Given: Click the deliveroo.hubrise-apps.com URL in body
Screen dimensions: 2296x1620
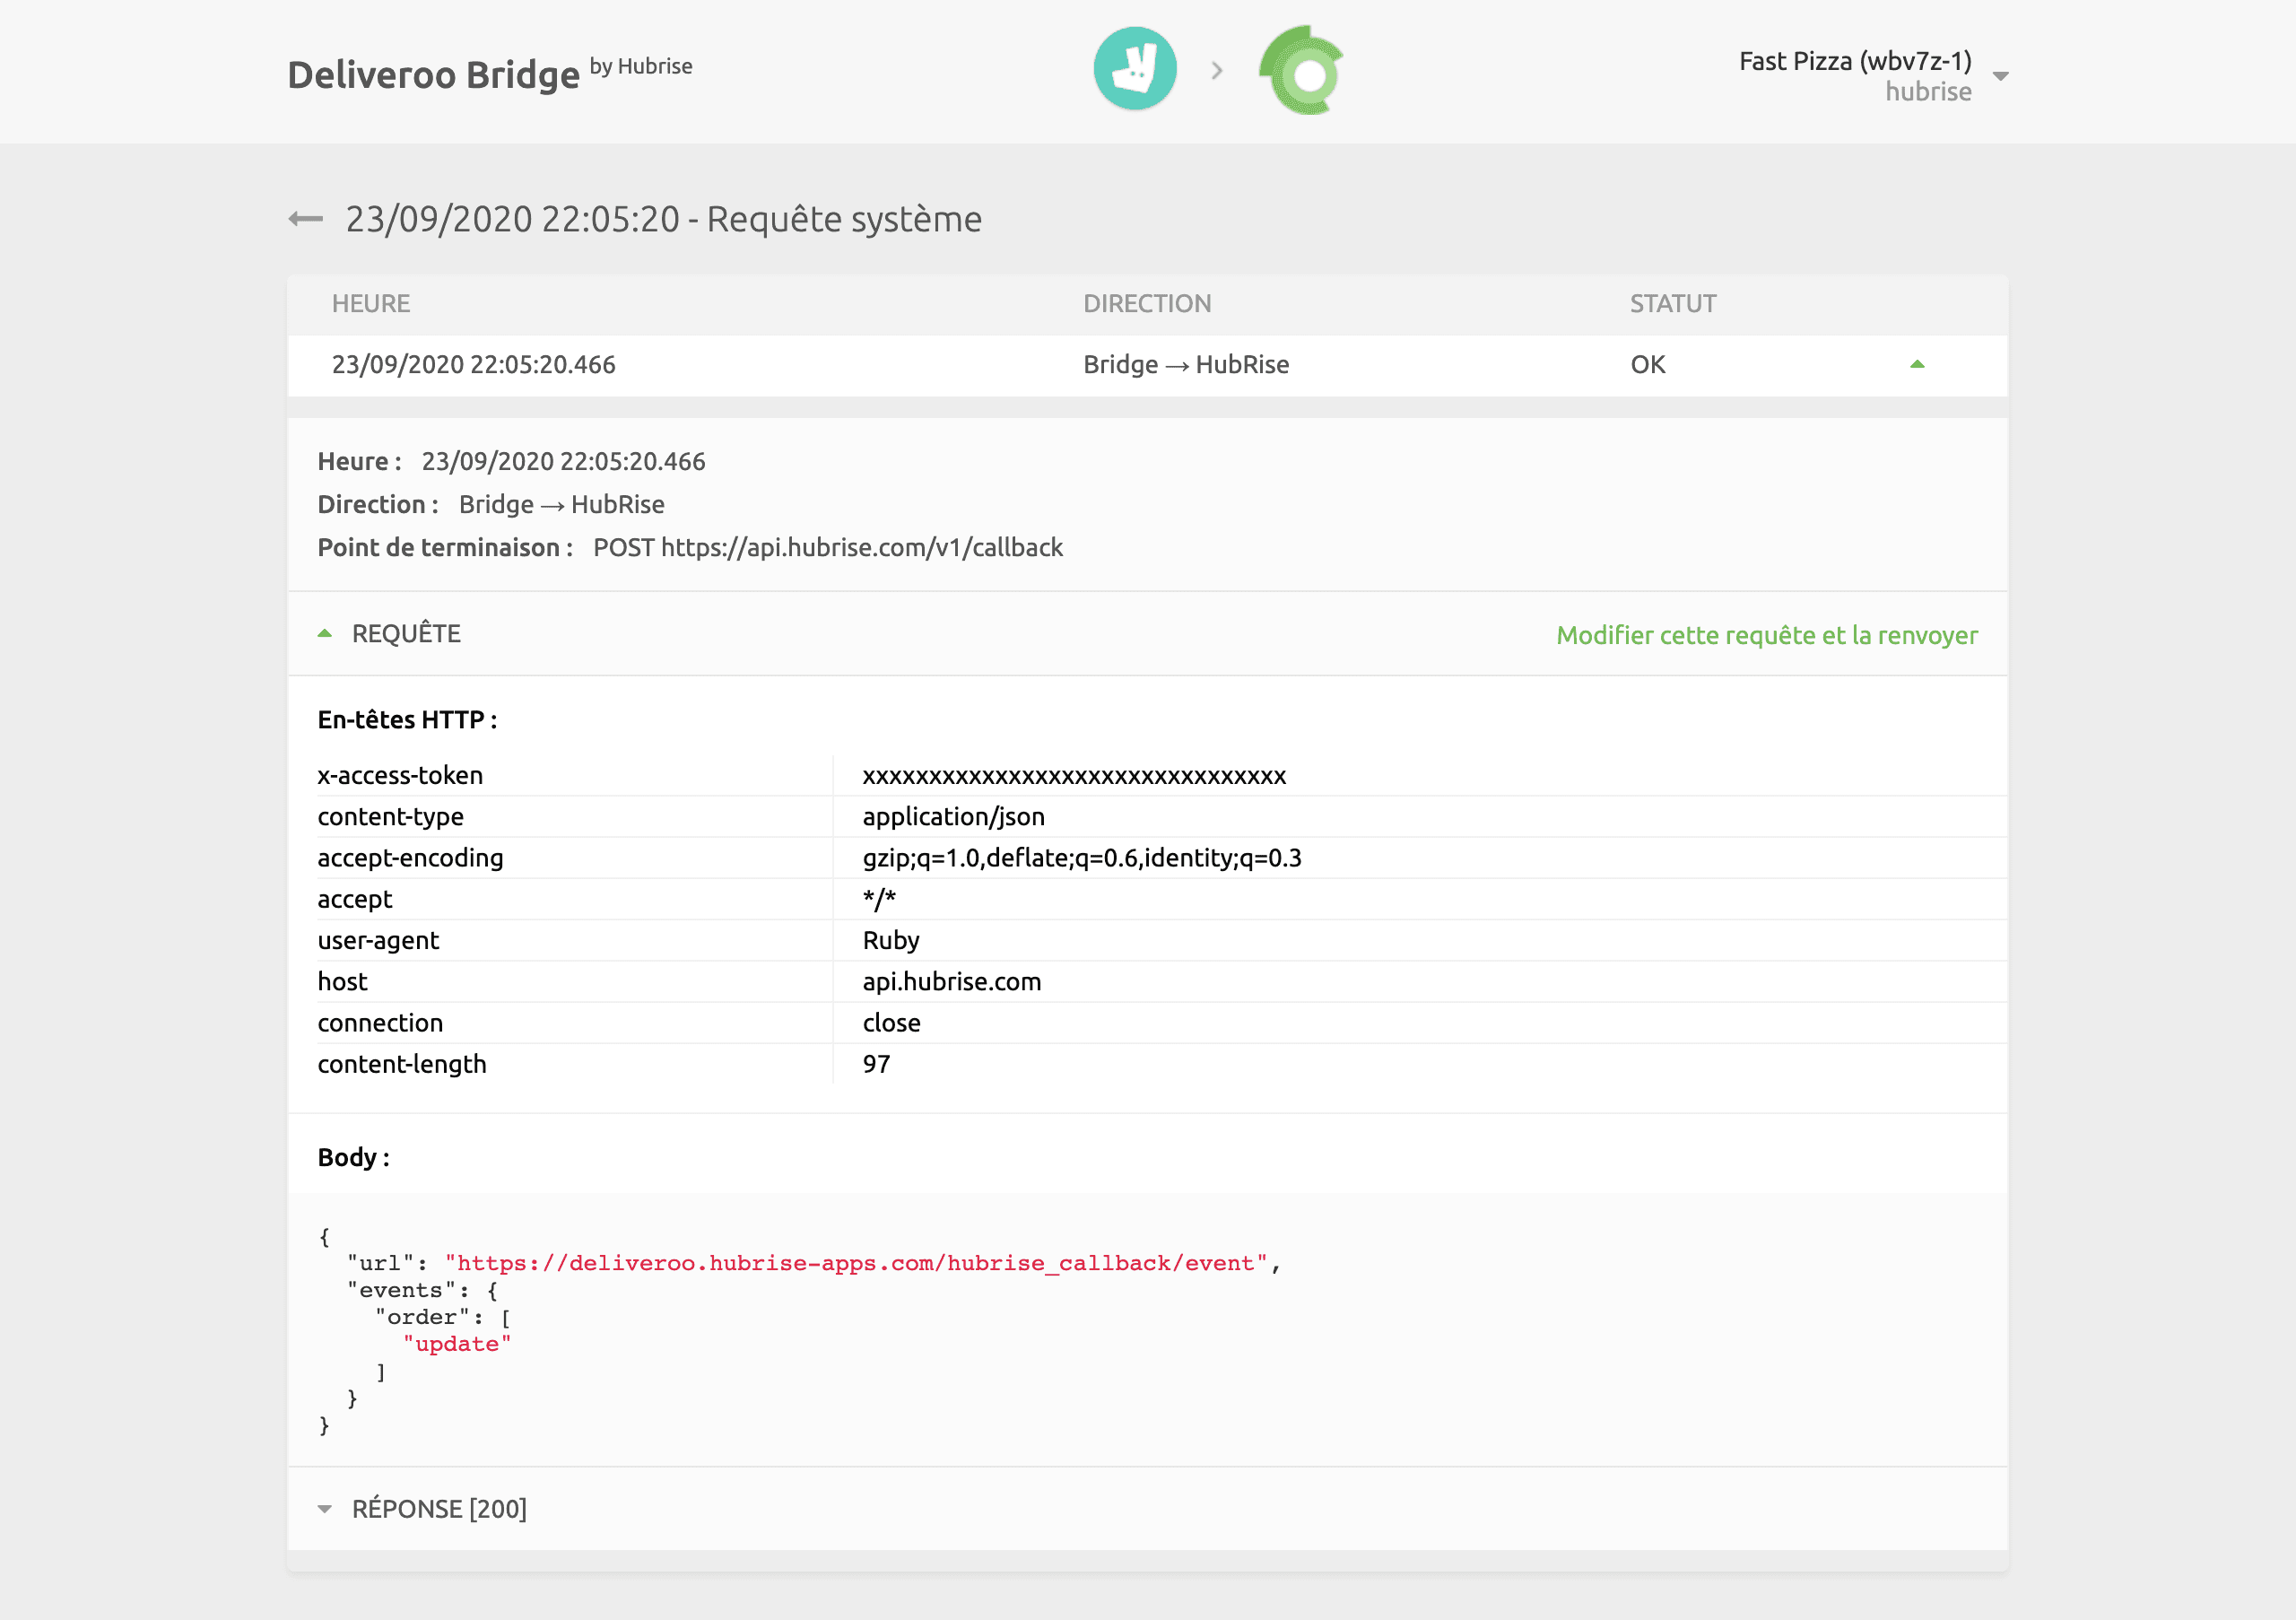Looking at the screenshot, I should click(x=857, y=1263).
